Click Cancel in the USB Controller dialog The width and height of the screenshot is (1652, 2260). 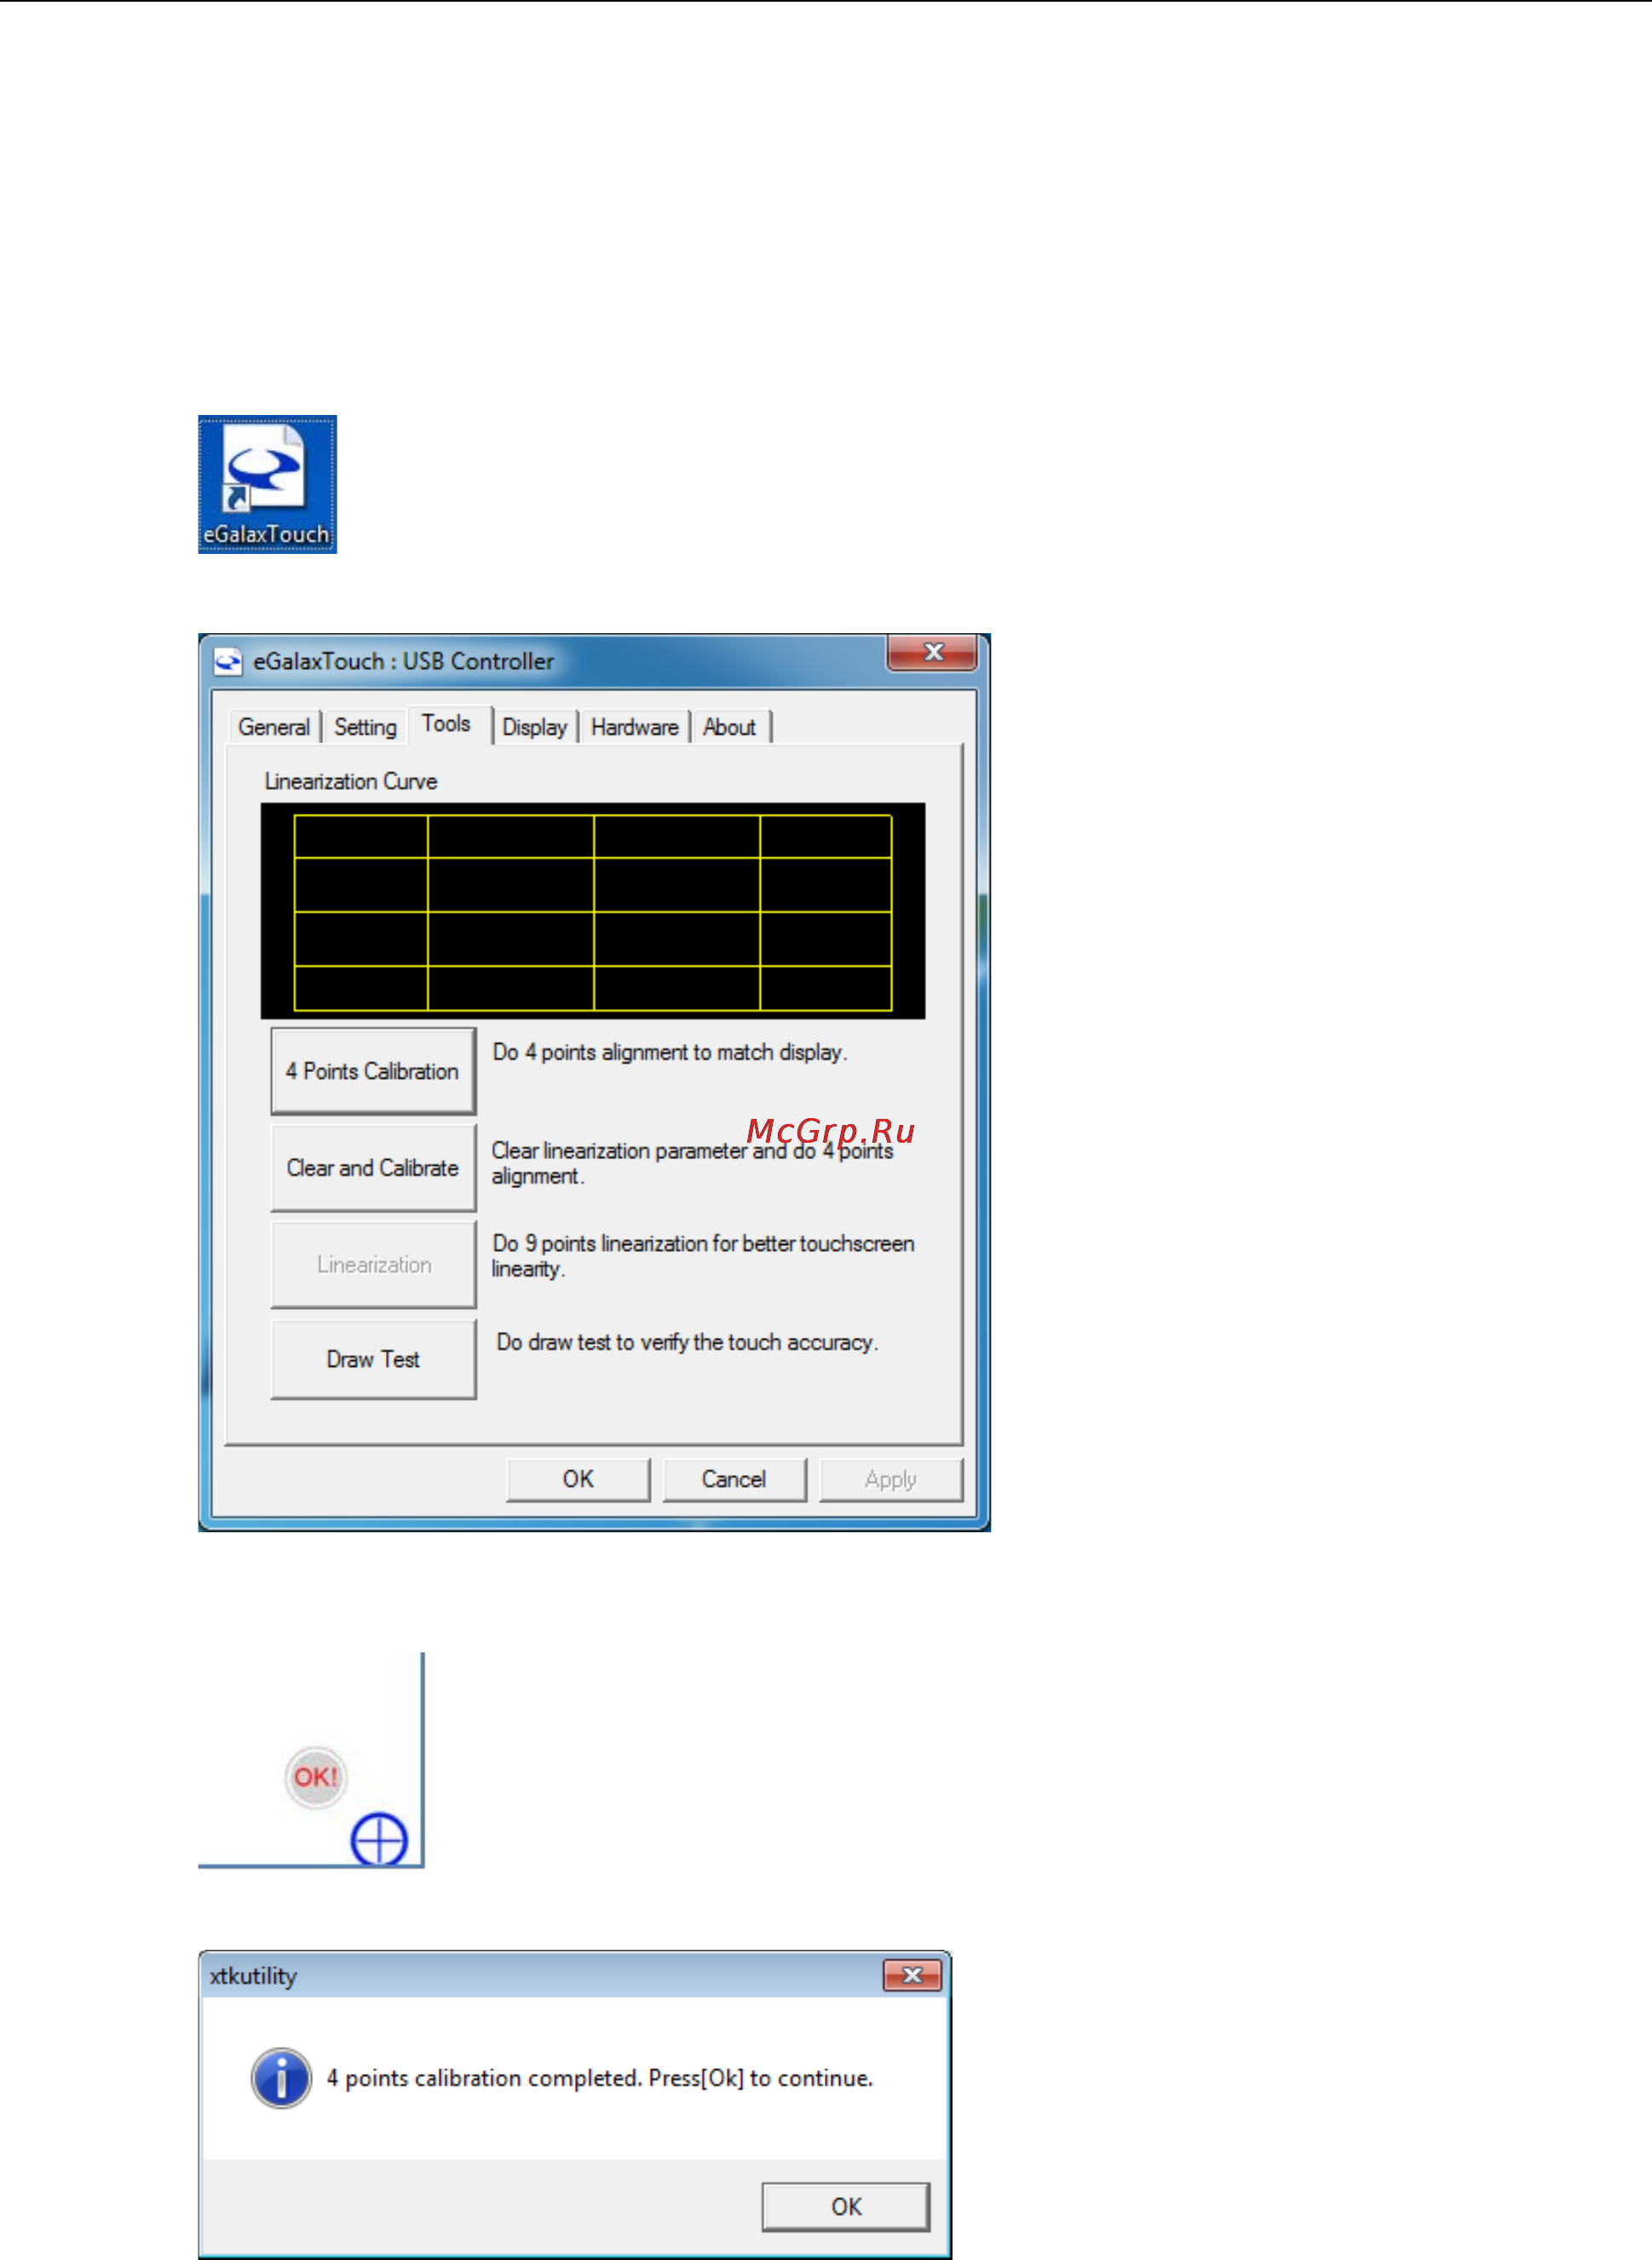click(734, 1479)
